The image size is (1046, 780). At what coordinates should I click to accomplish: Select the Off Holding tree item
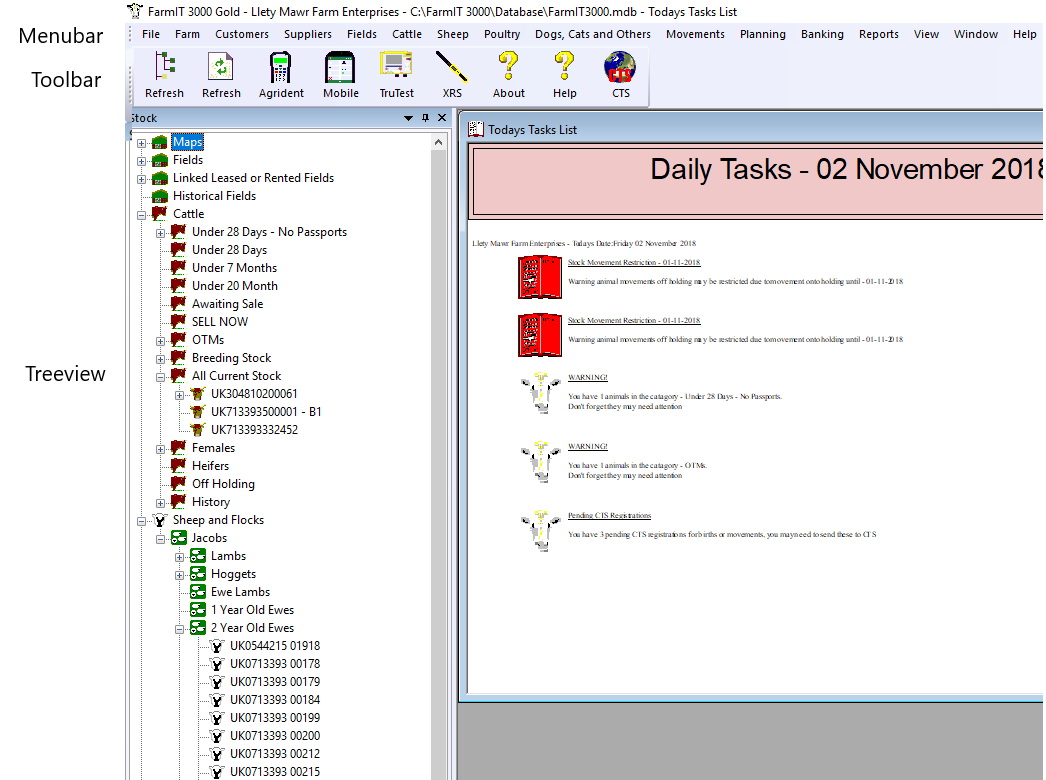click(x=223, y=484)
